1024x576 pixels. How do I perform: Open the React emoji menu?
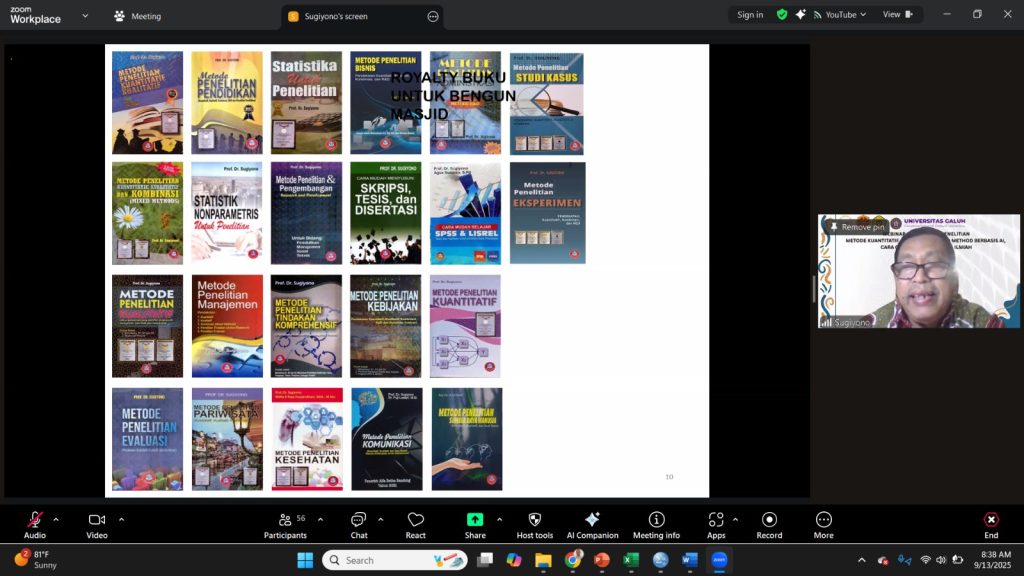[x=416, y=524]
